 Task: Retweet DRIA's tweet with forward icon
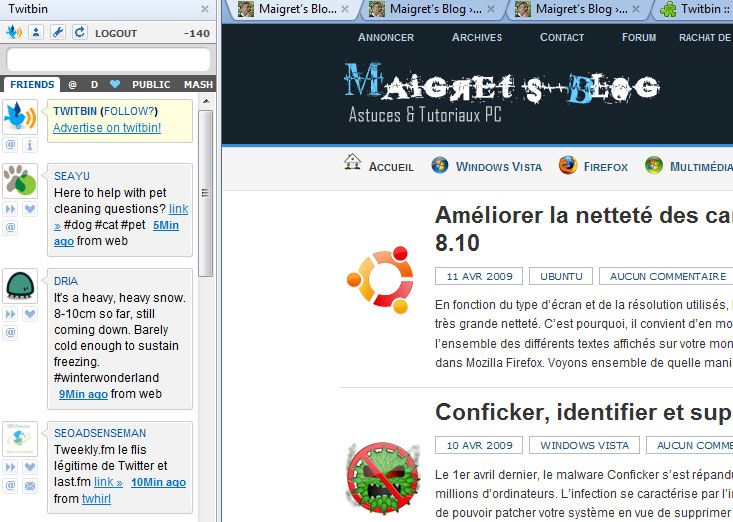coord(10,314)
